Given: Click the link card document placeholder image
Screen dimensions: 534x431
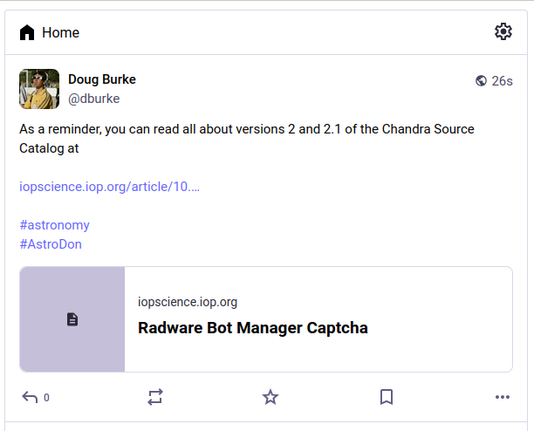Looking at the screenshot, I should (72, 319).
